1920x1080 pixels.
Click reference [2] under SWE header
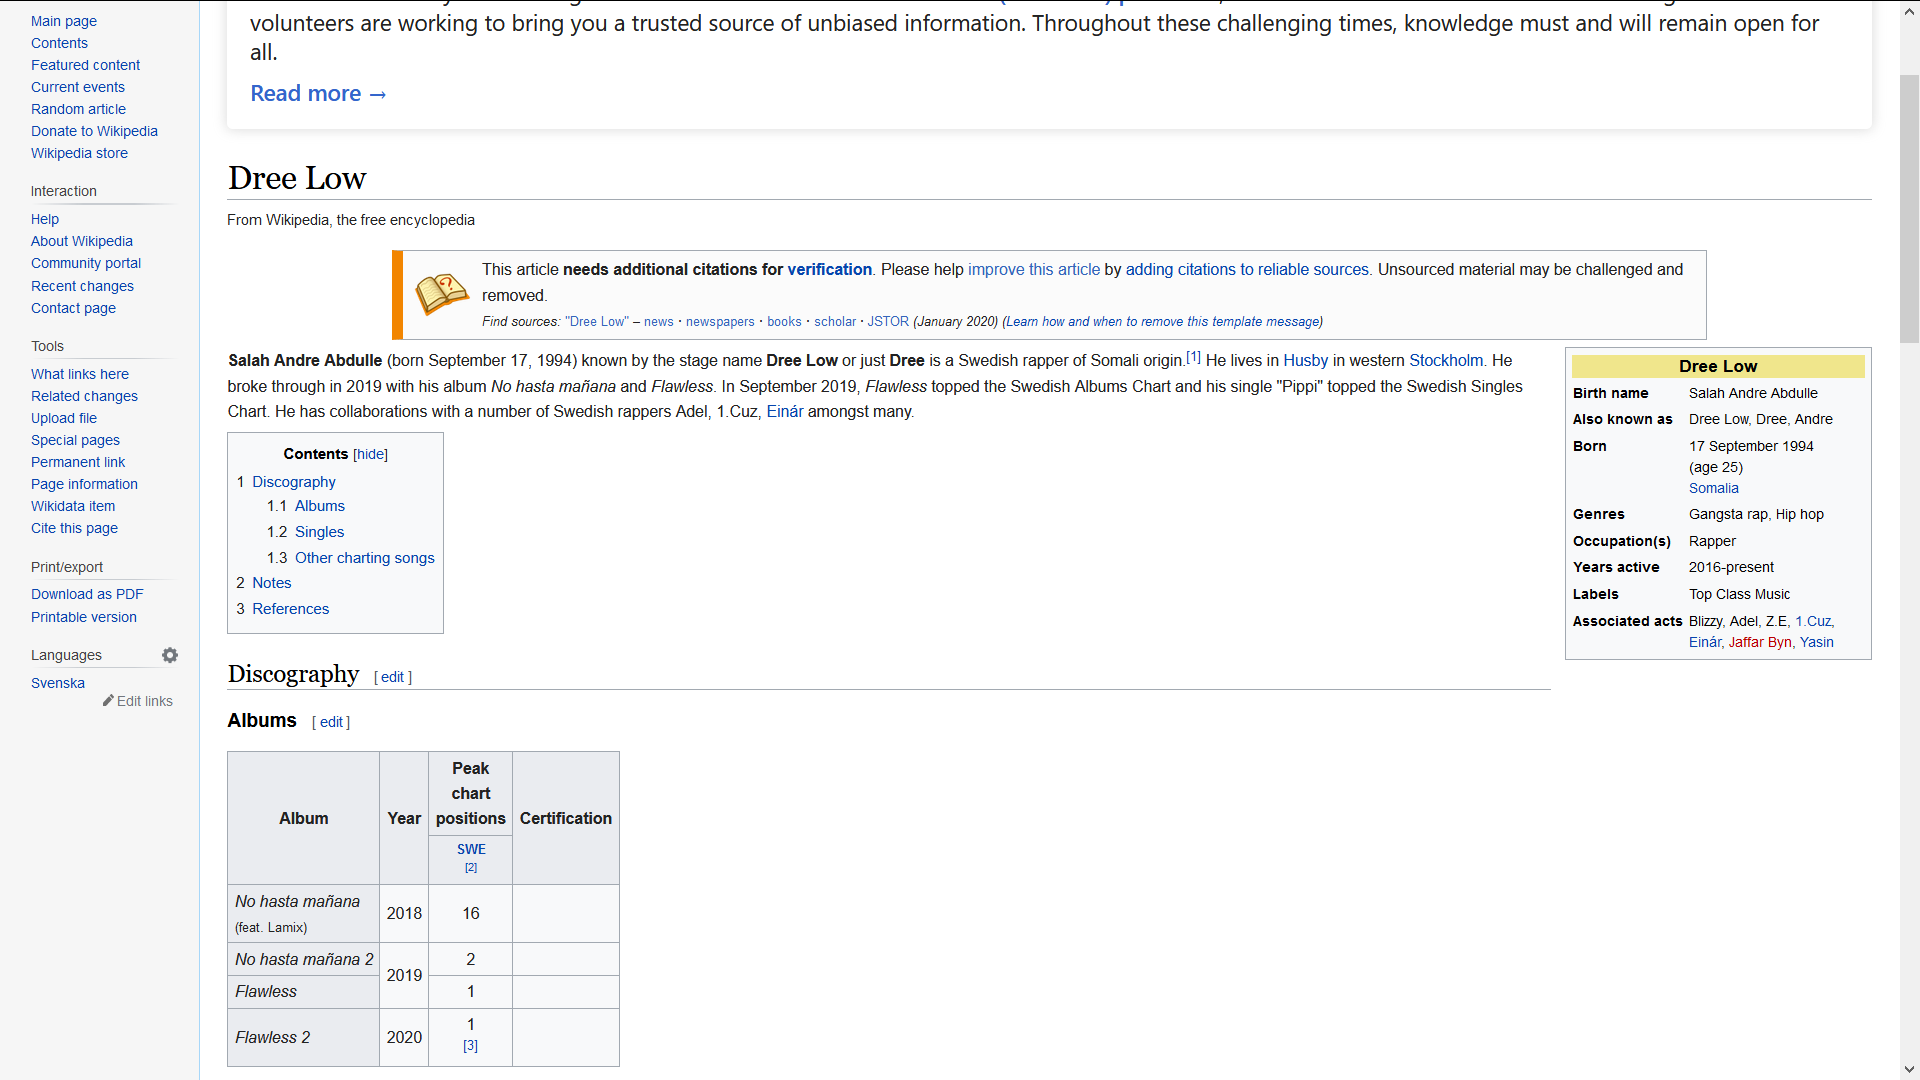pos(471,868)
